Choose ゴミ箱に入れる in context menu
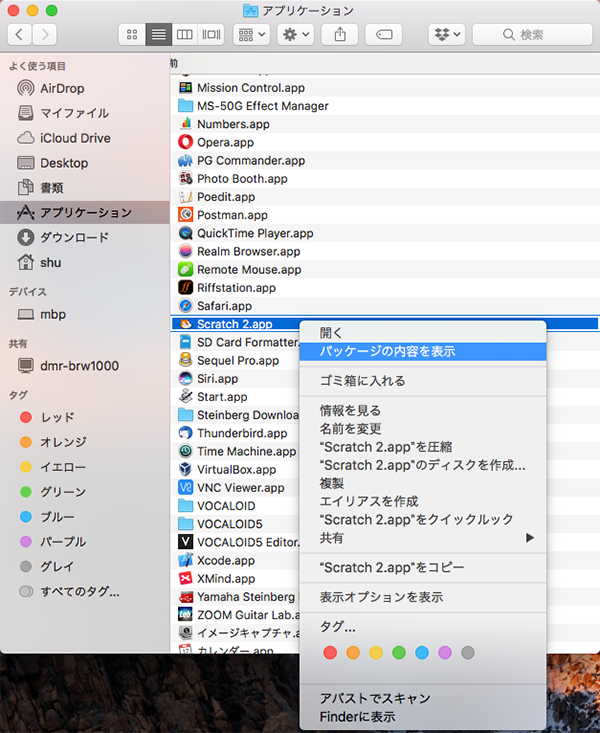The width and height of the screenshot is (600, 733). 423,381
